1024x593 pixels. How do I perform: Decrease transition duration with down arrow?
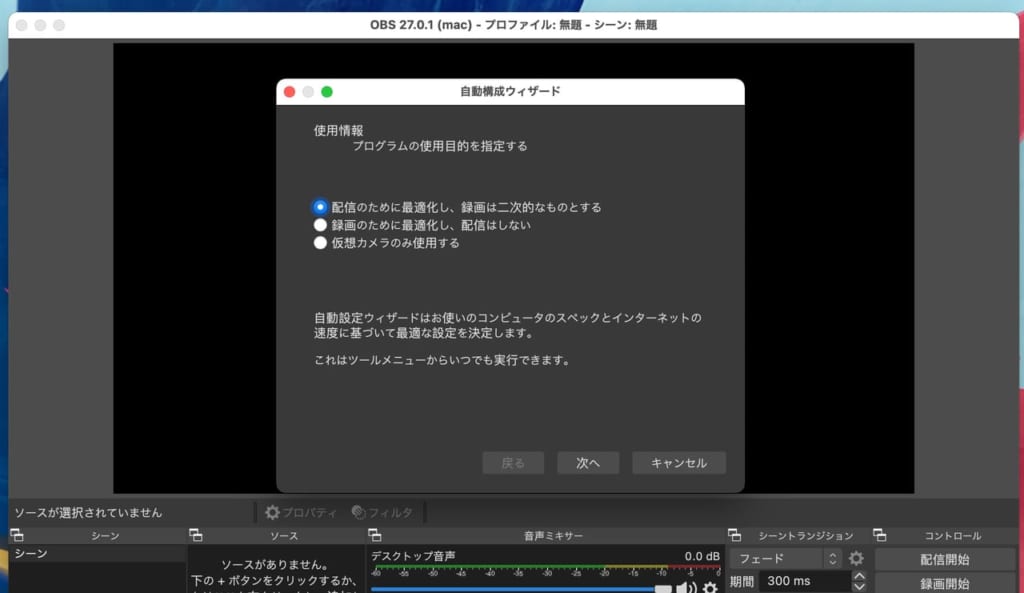859,586
